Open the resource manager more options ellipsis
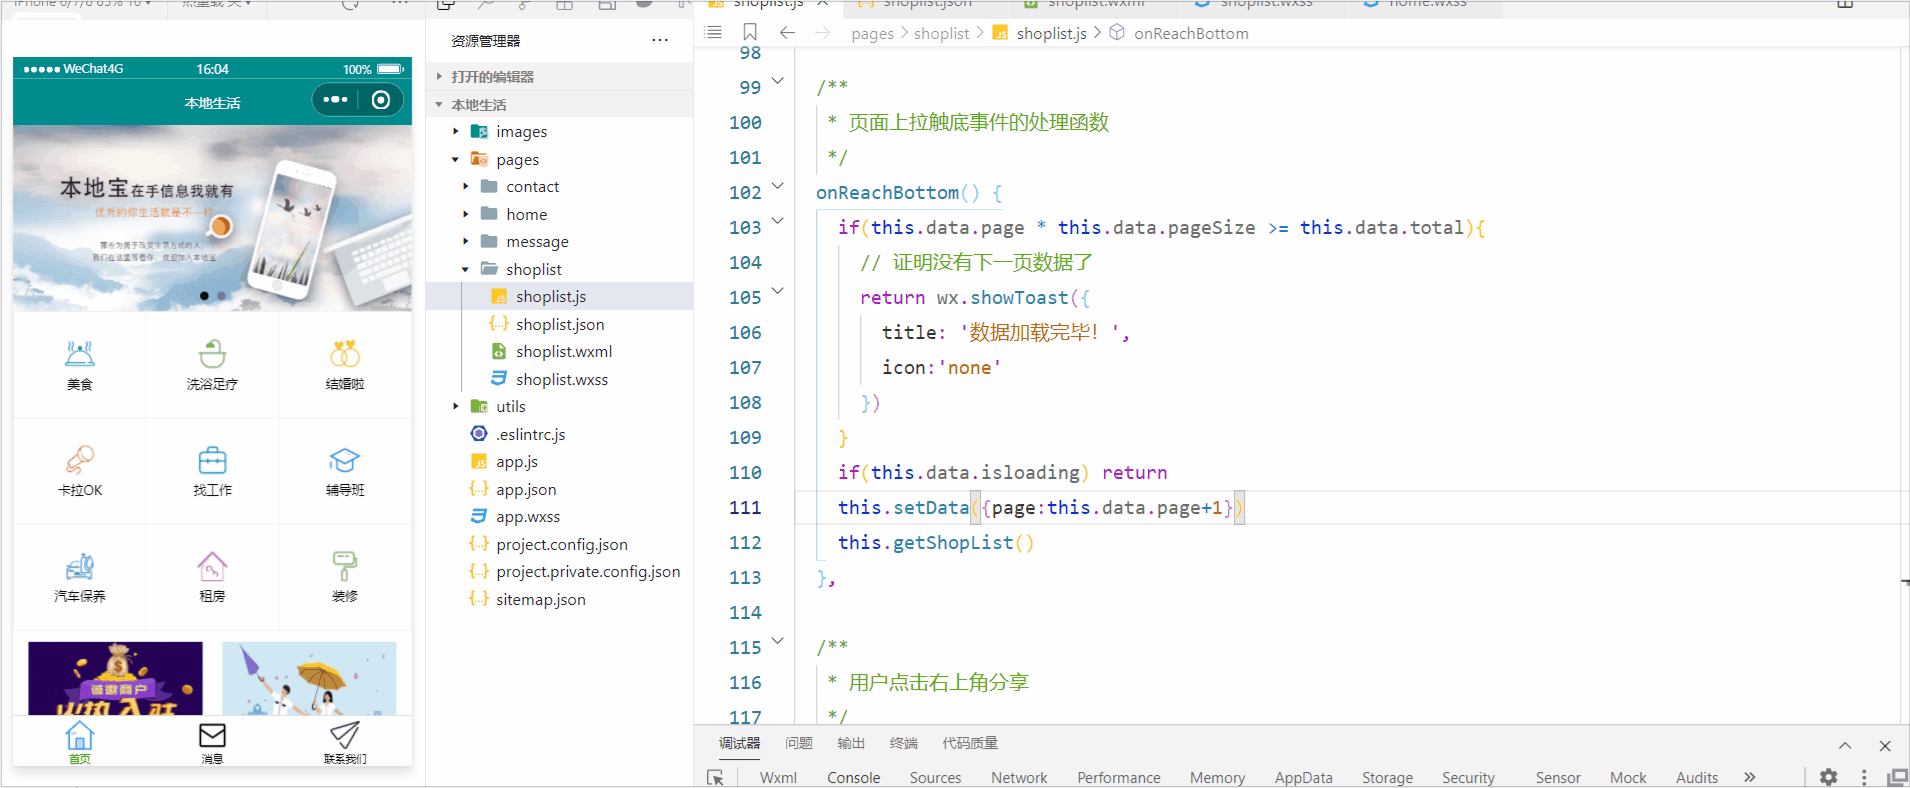Screen dimensions: 1910x788 [x=660, y=41]
